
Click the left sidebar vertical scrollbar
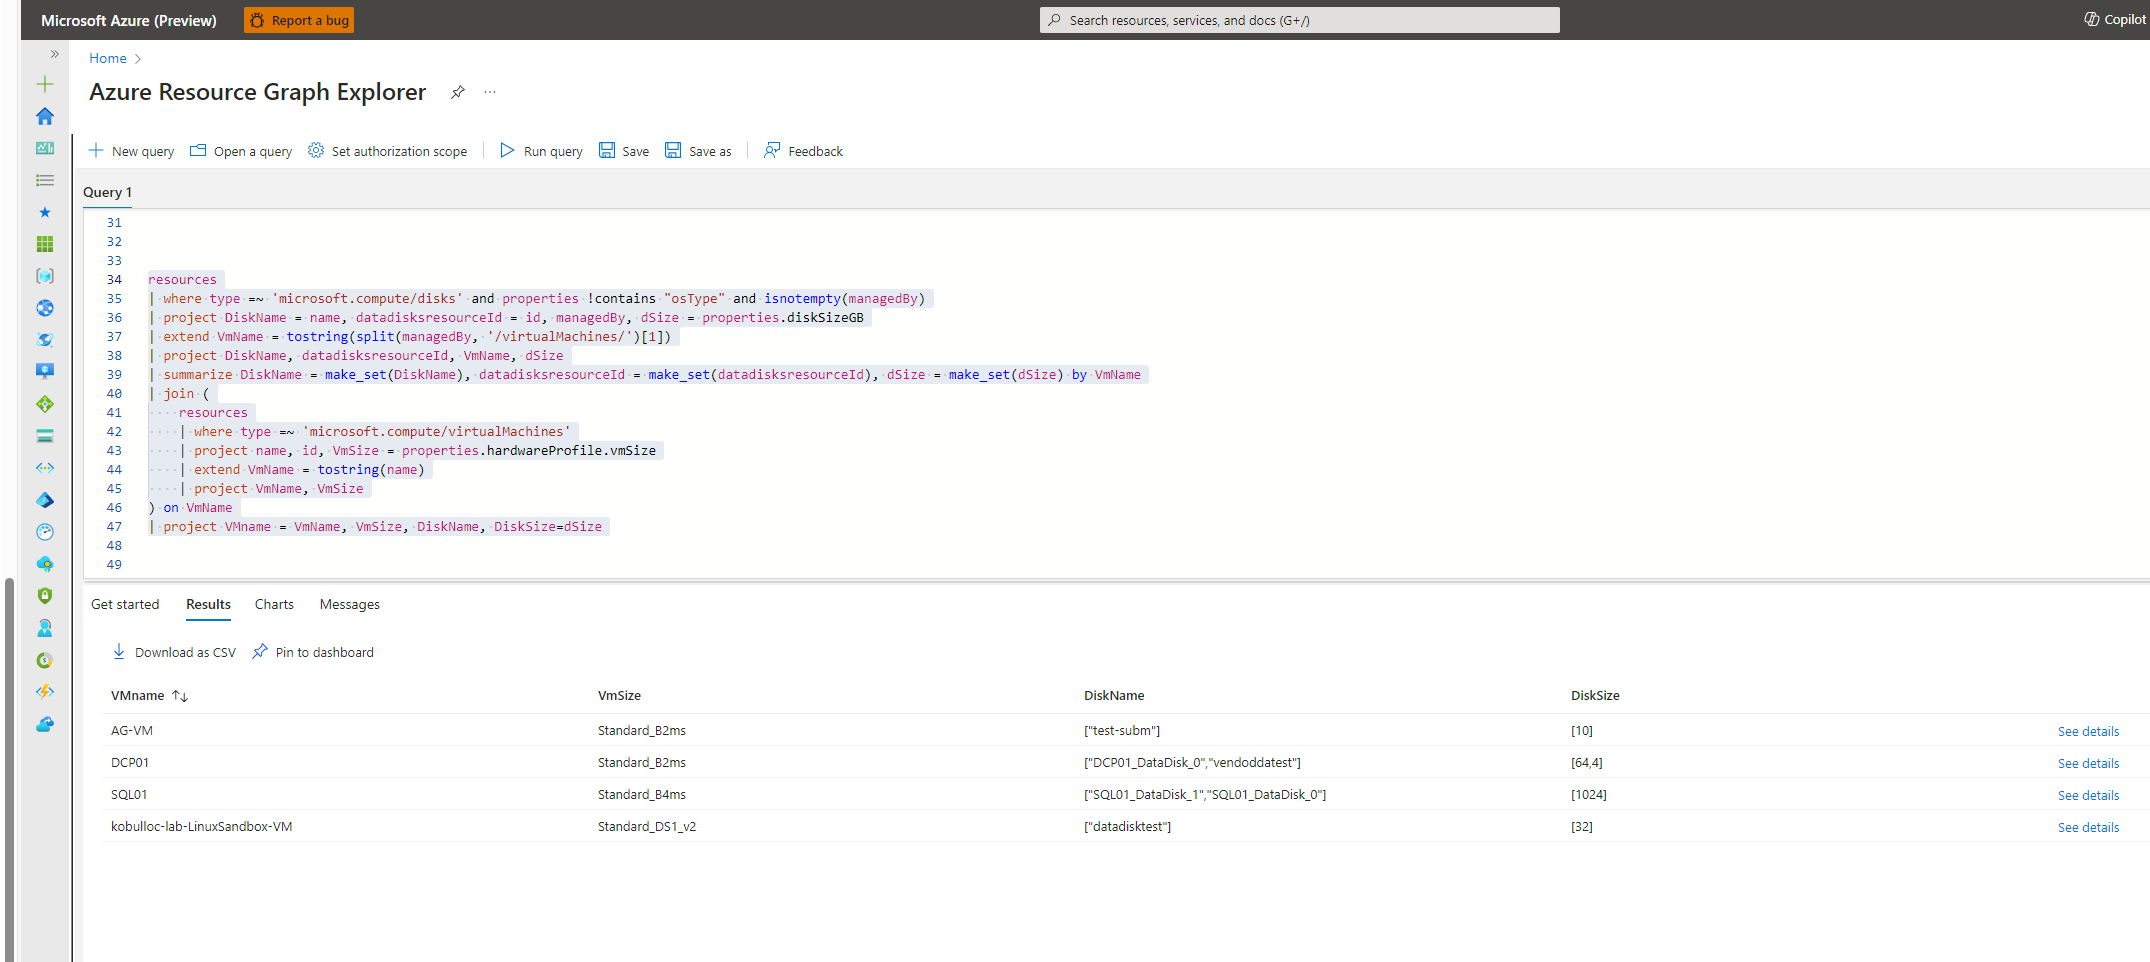10,768
